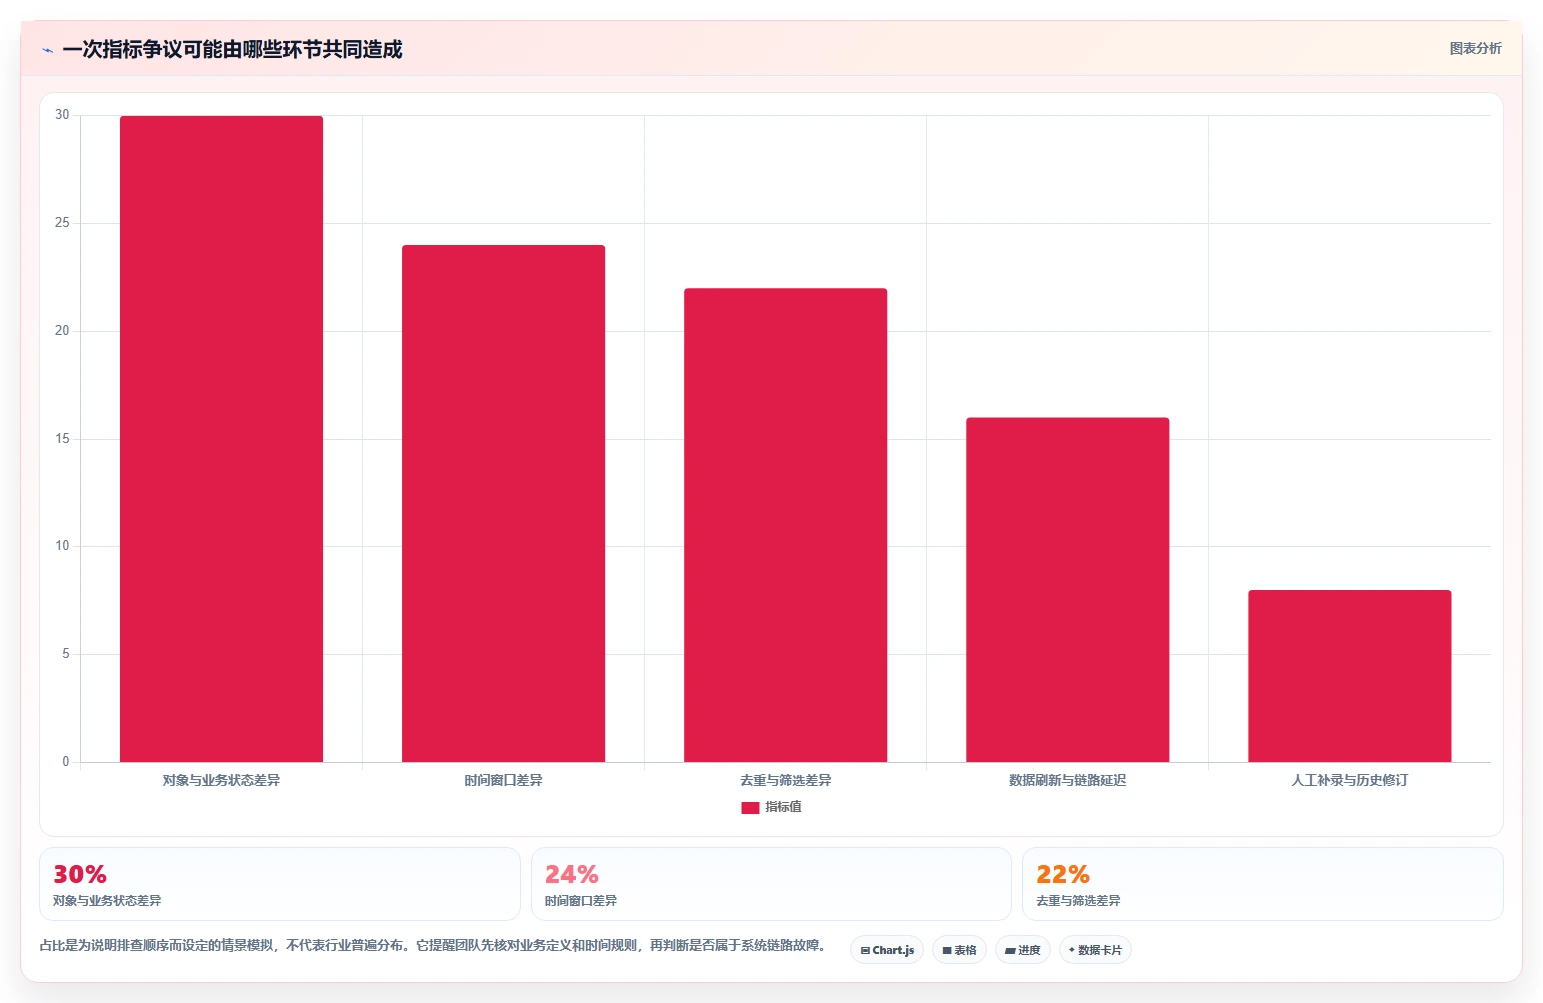Click y-axis tick value 15
Viewport: 1543px width, 1003px height.
coord(62,439)
